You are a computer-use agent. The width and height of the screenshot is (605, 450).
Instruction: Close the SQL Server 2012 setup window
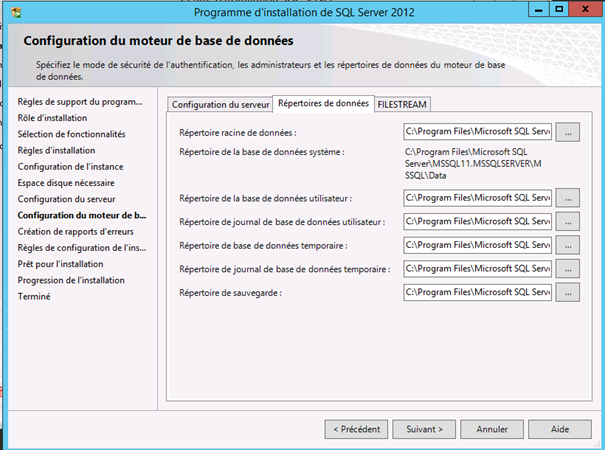pyautogui.click(x=585, y=10)
